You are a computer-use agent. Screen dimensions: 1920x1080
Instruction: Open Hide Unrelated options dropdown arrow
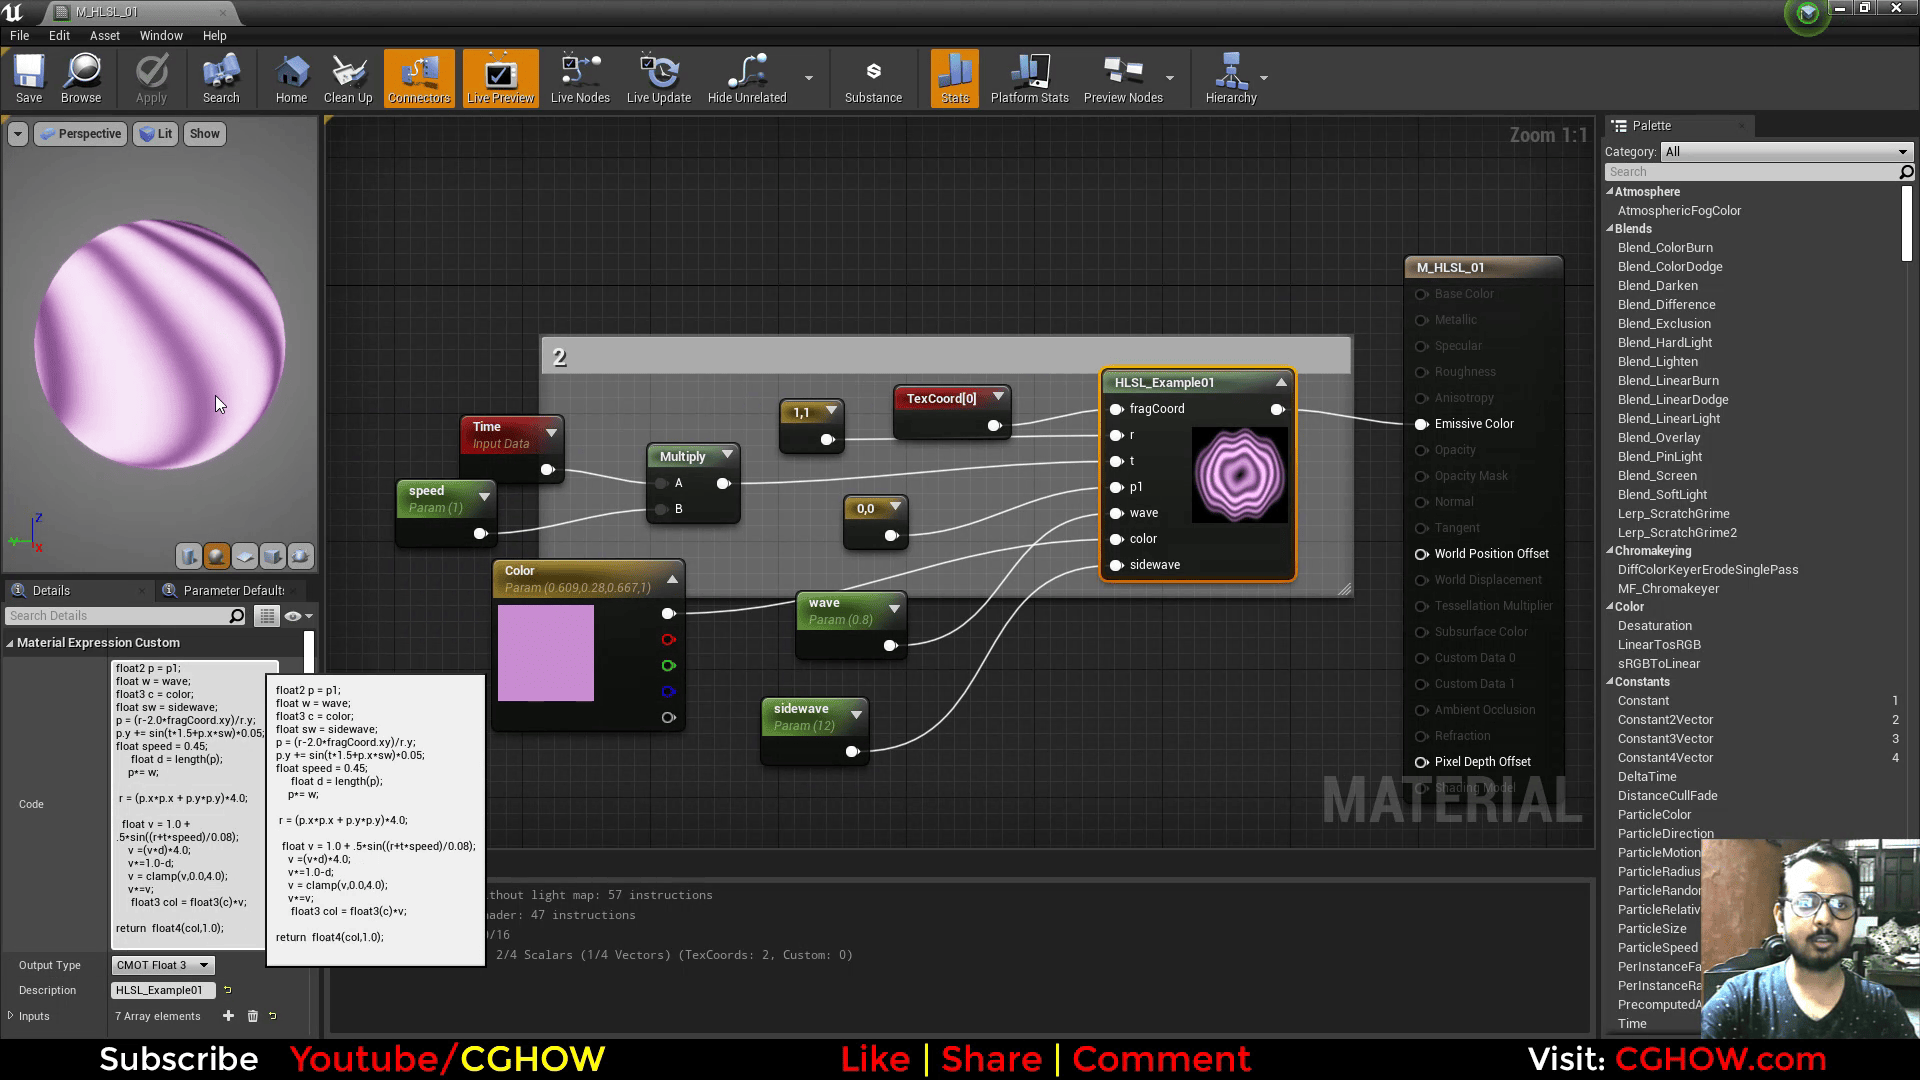point(808,78)
